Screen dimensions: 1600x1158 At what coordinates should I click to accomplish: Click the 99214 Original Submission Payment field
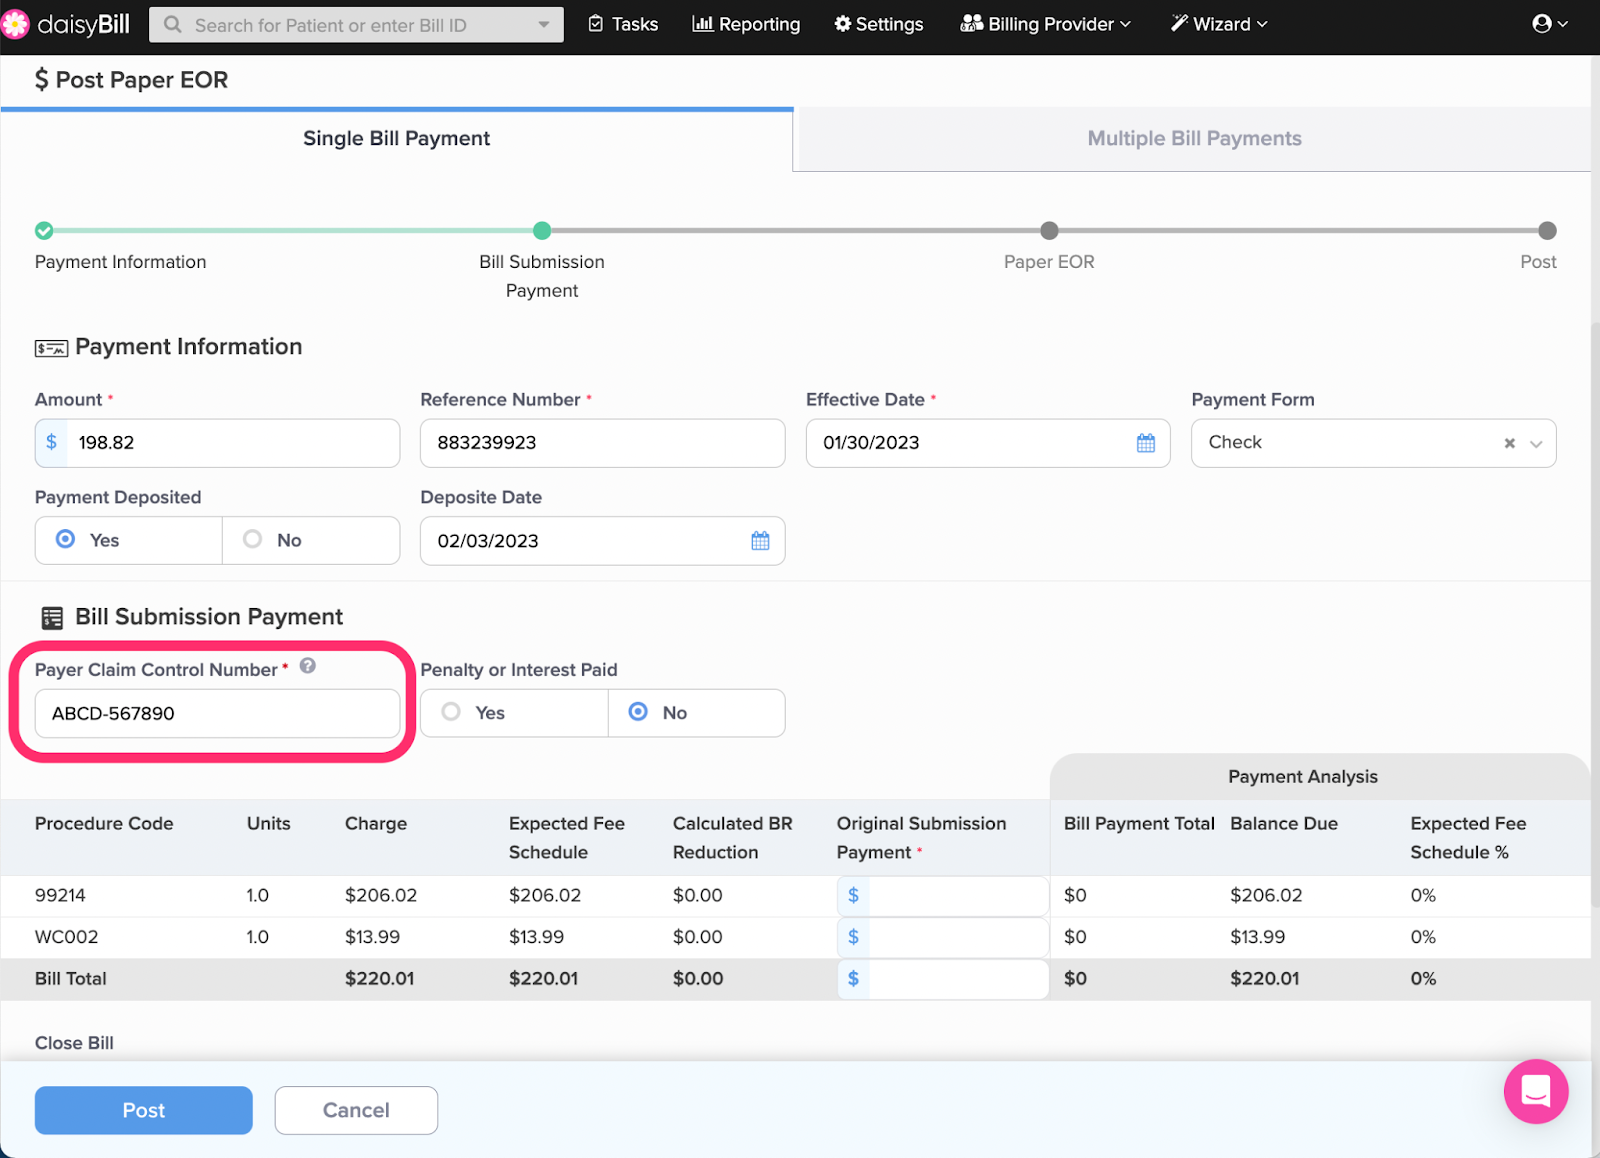click(956, 896)
